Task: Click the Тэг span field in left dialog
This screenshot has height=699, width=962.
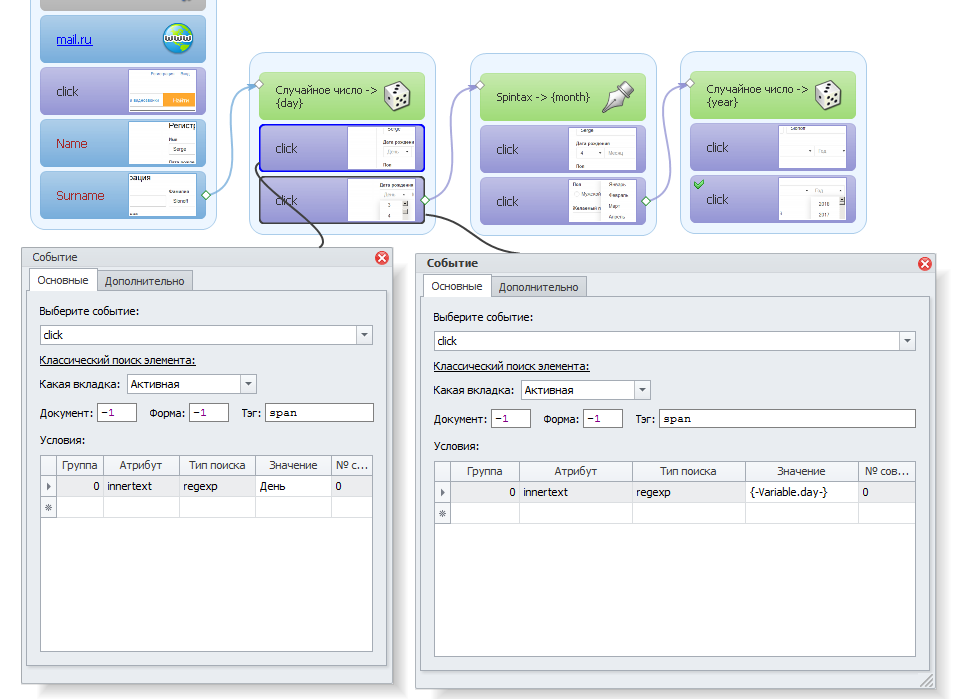Action: click(319, 413)
